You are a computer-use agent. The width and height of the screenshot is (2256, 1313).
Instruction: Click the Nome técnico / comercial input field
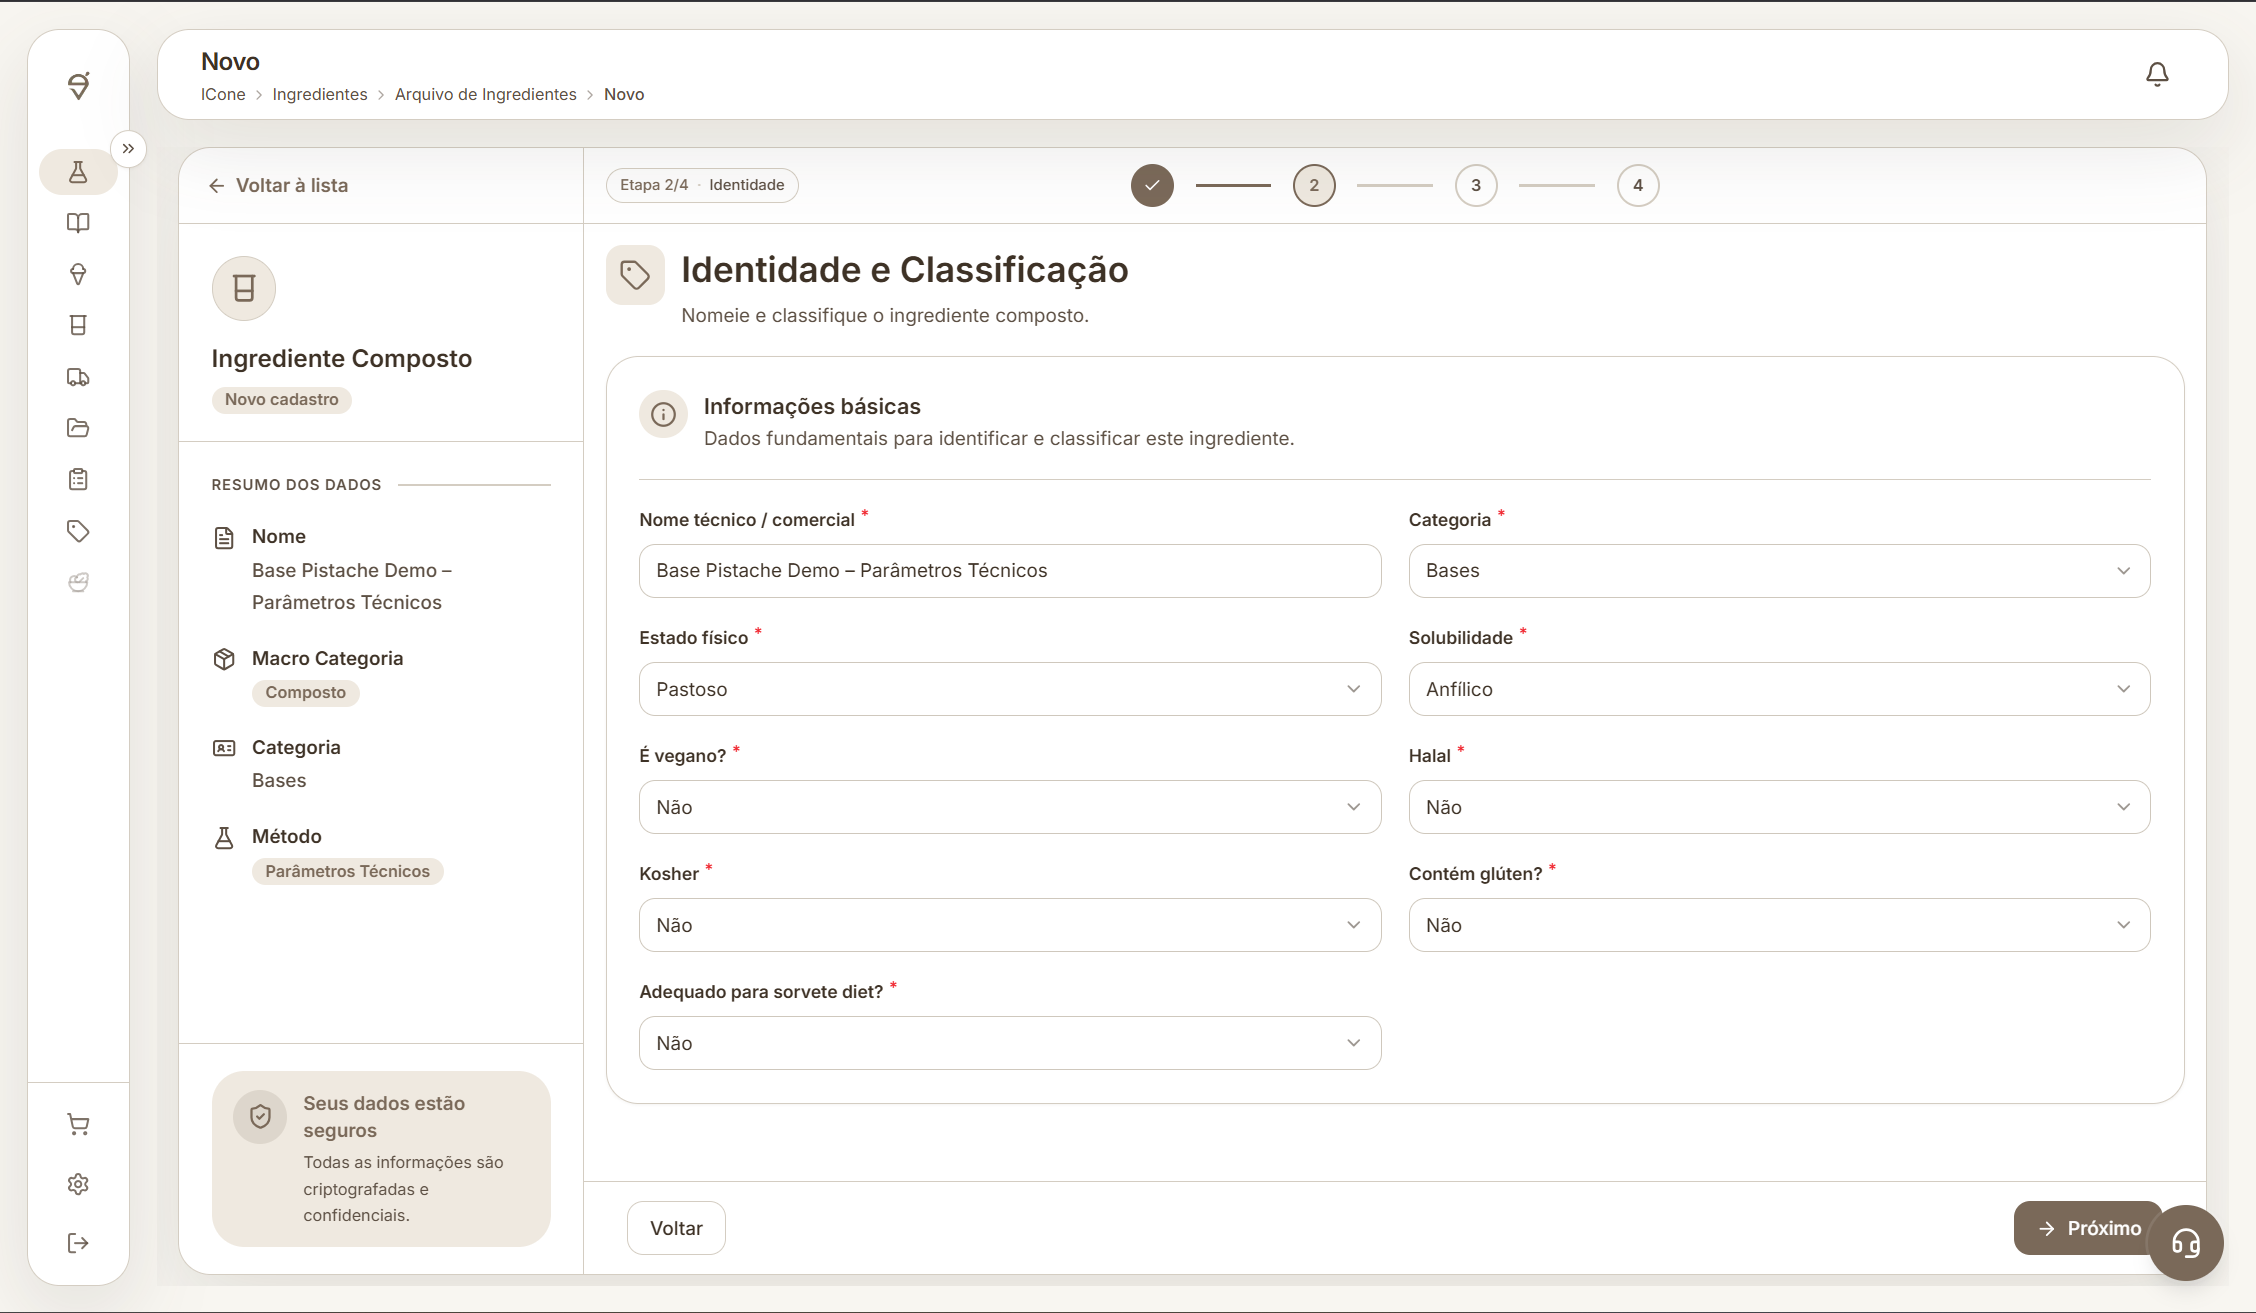tap(1010, 571)
